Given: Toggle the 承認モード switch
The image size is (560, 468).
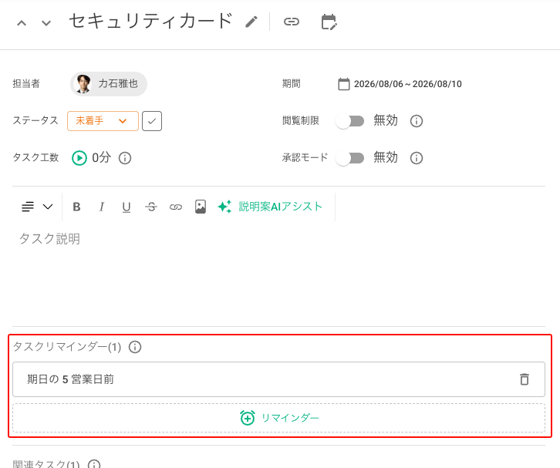Looking at the screenshot, I should (x=350, y=158).
